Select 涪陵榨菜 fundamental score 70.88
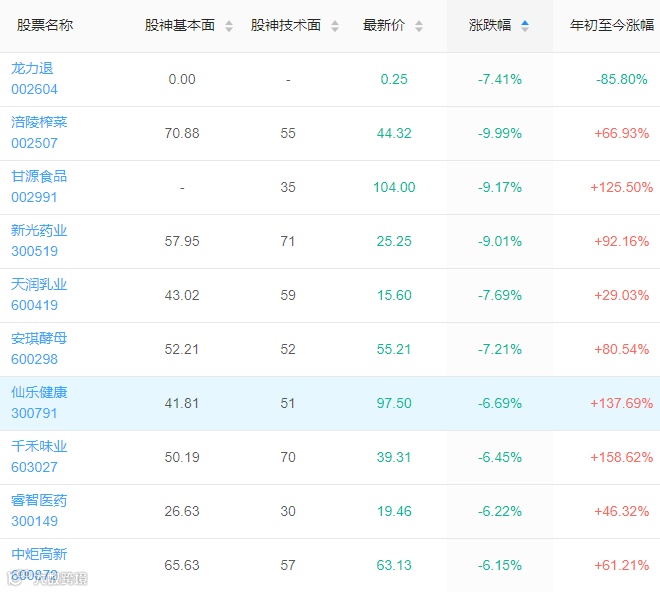The width and height of the screenshot is (660, 592). pos(182,133)
